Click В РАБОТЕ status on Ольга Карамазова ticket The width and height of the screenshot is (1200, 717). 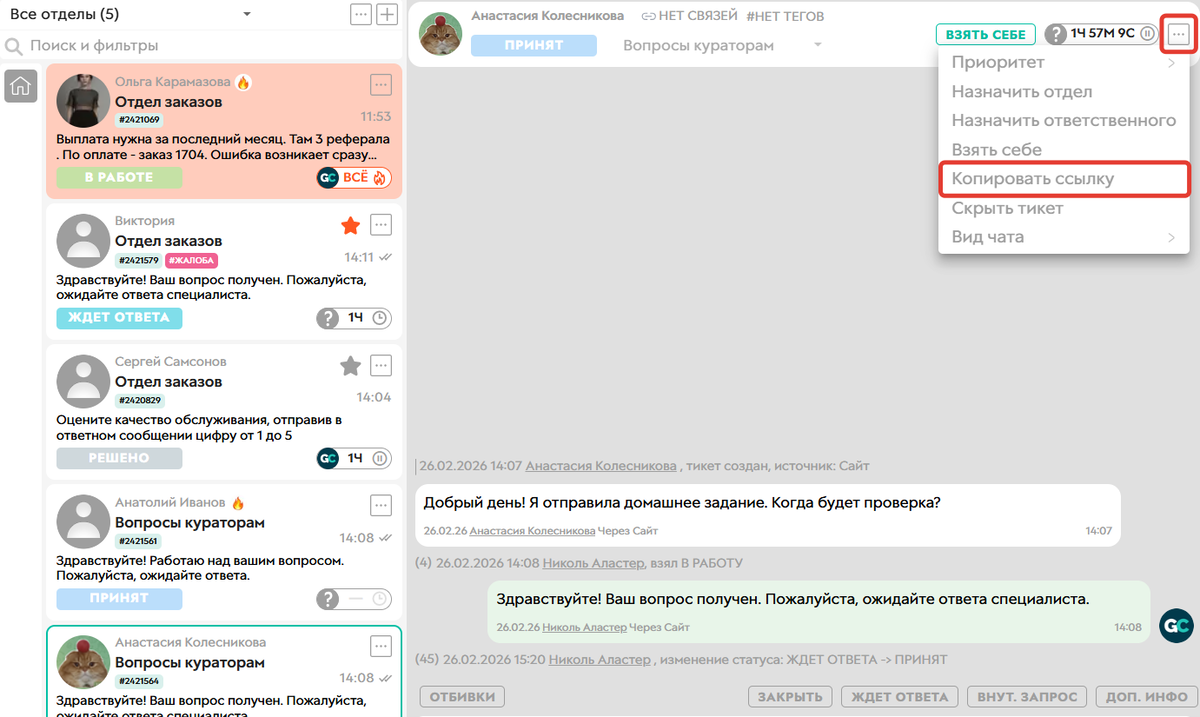pyautogui.click(x=119, y=178)
